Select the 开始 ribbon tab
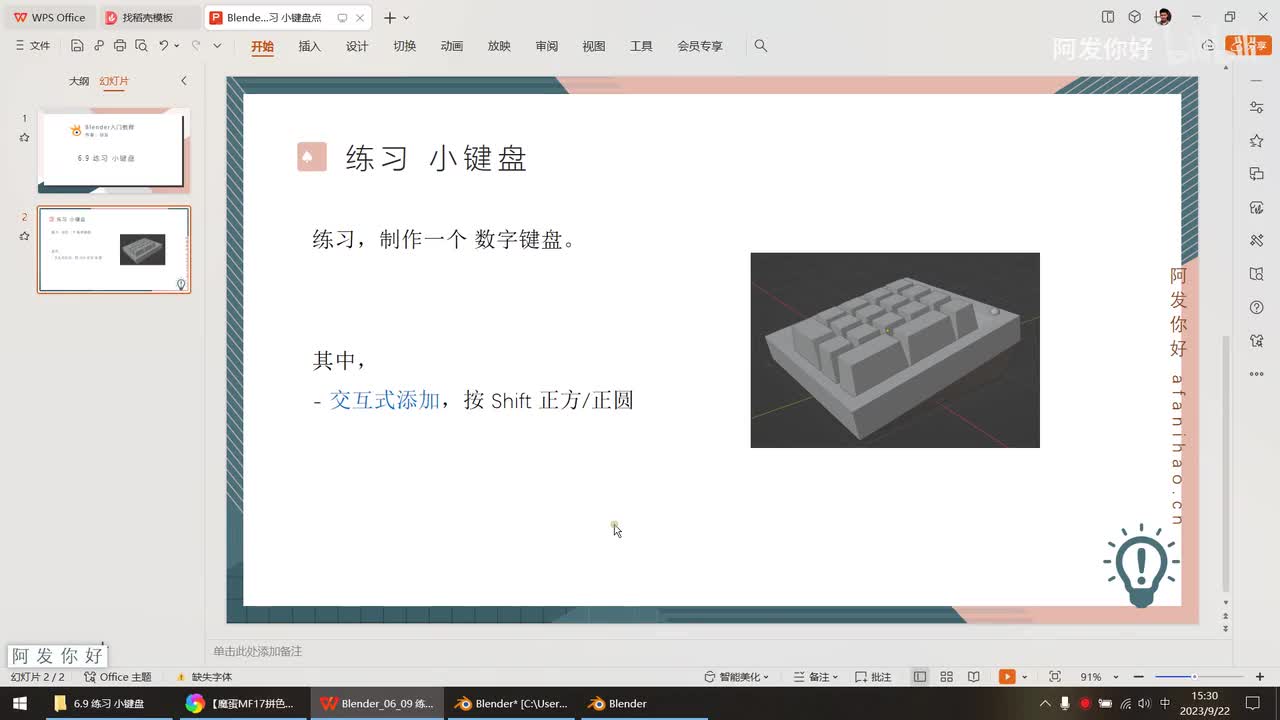The image size is (1280, 720). (x=262, y=46)
